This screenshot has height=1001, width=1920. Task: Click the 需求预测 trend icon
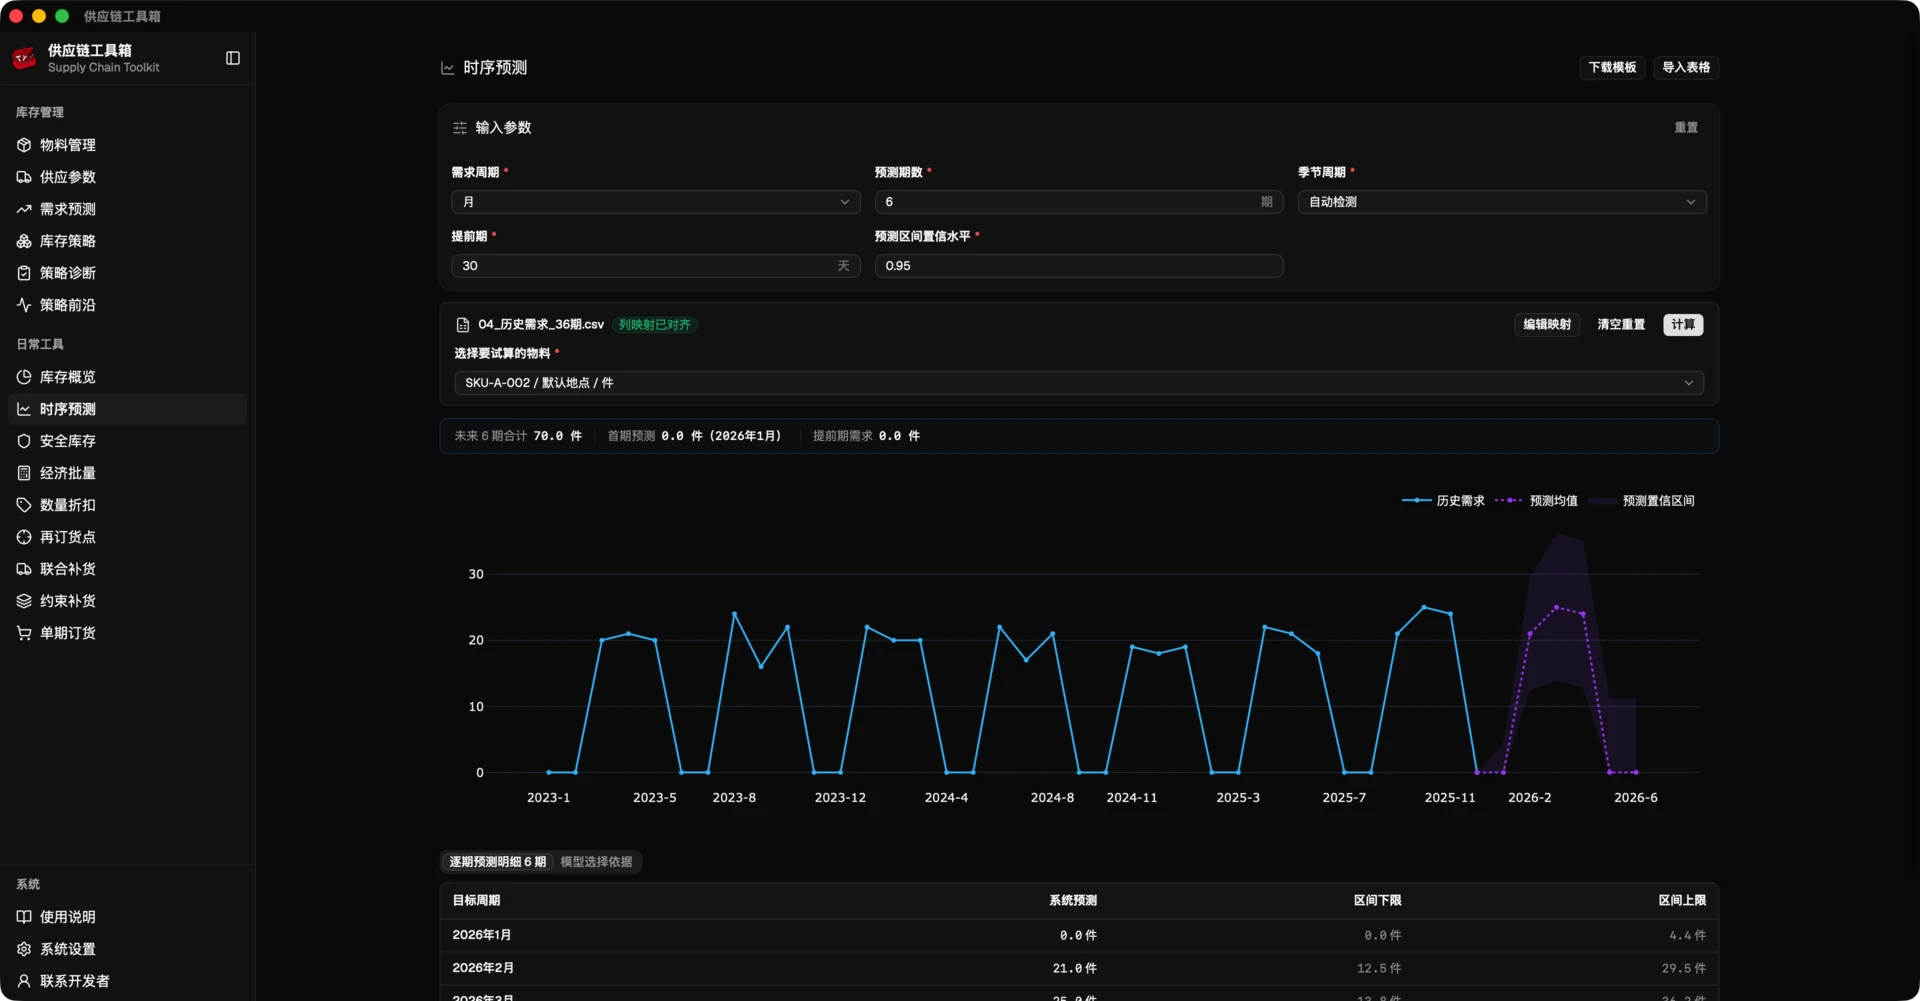[24, 209]
